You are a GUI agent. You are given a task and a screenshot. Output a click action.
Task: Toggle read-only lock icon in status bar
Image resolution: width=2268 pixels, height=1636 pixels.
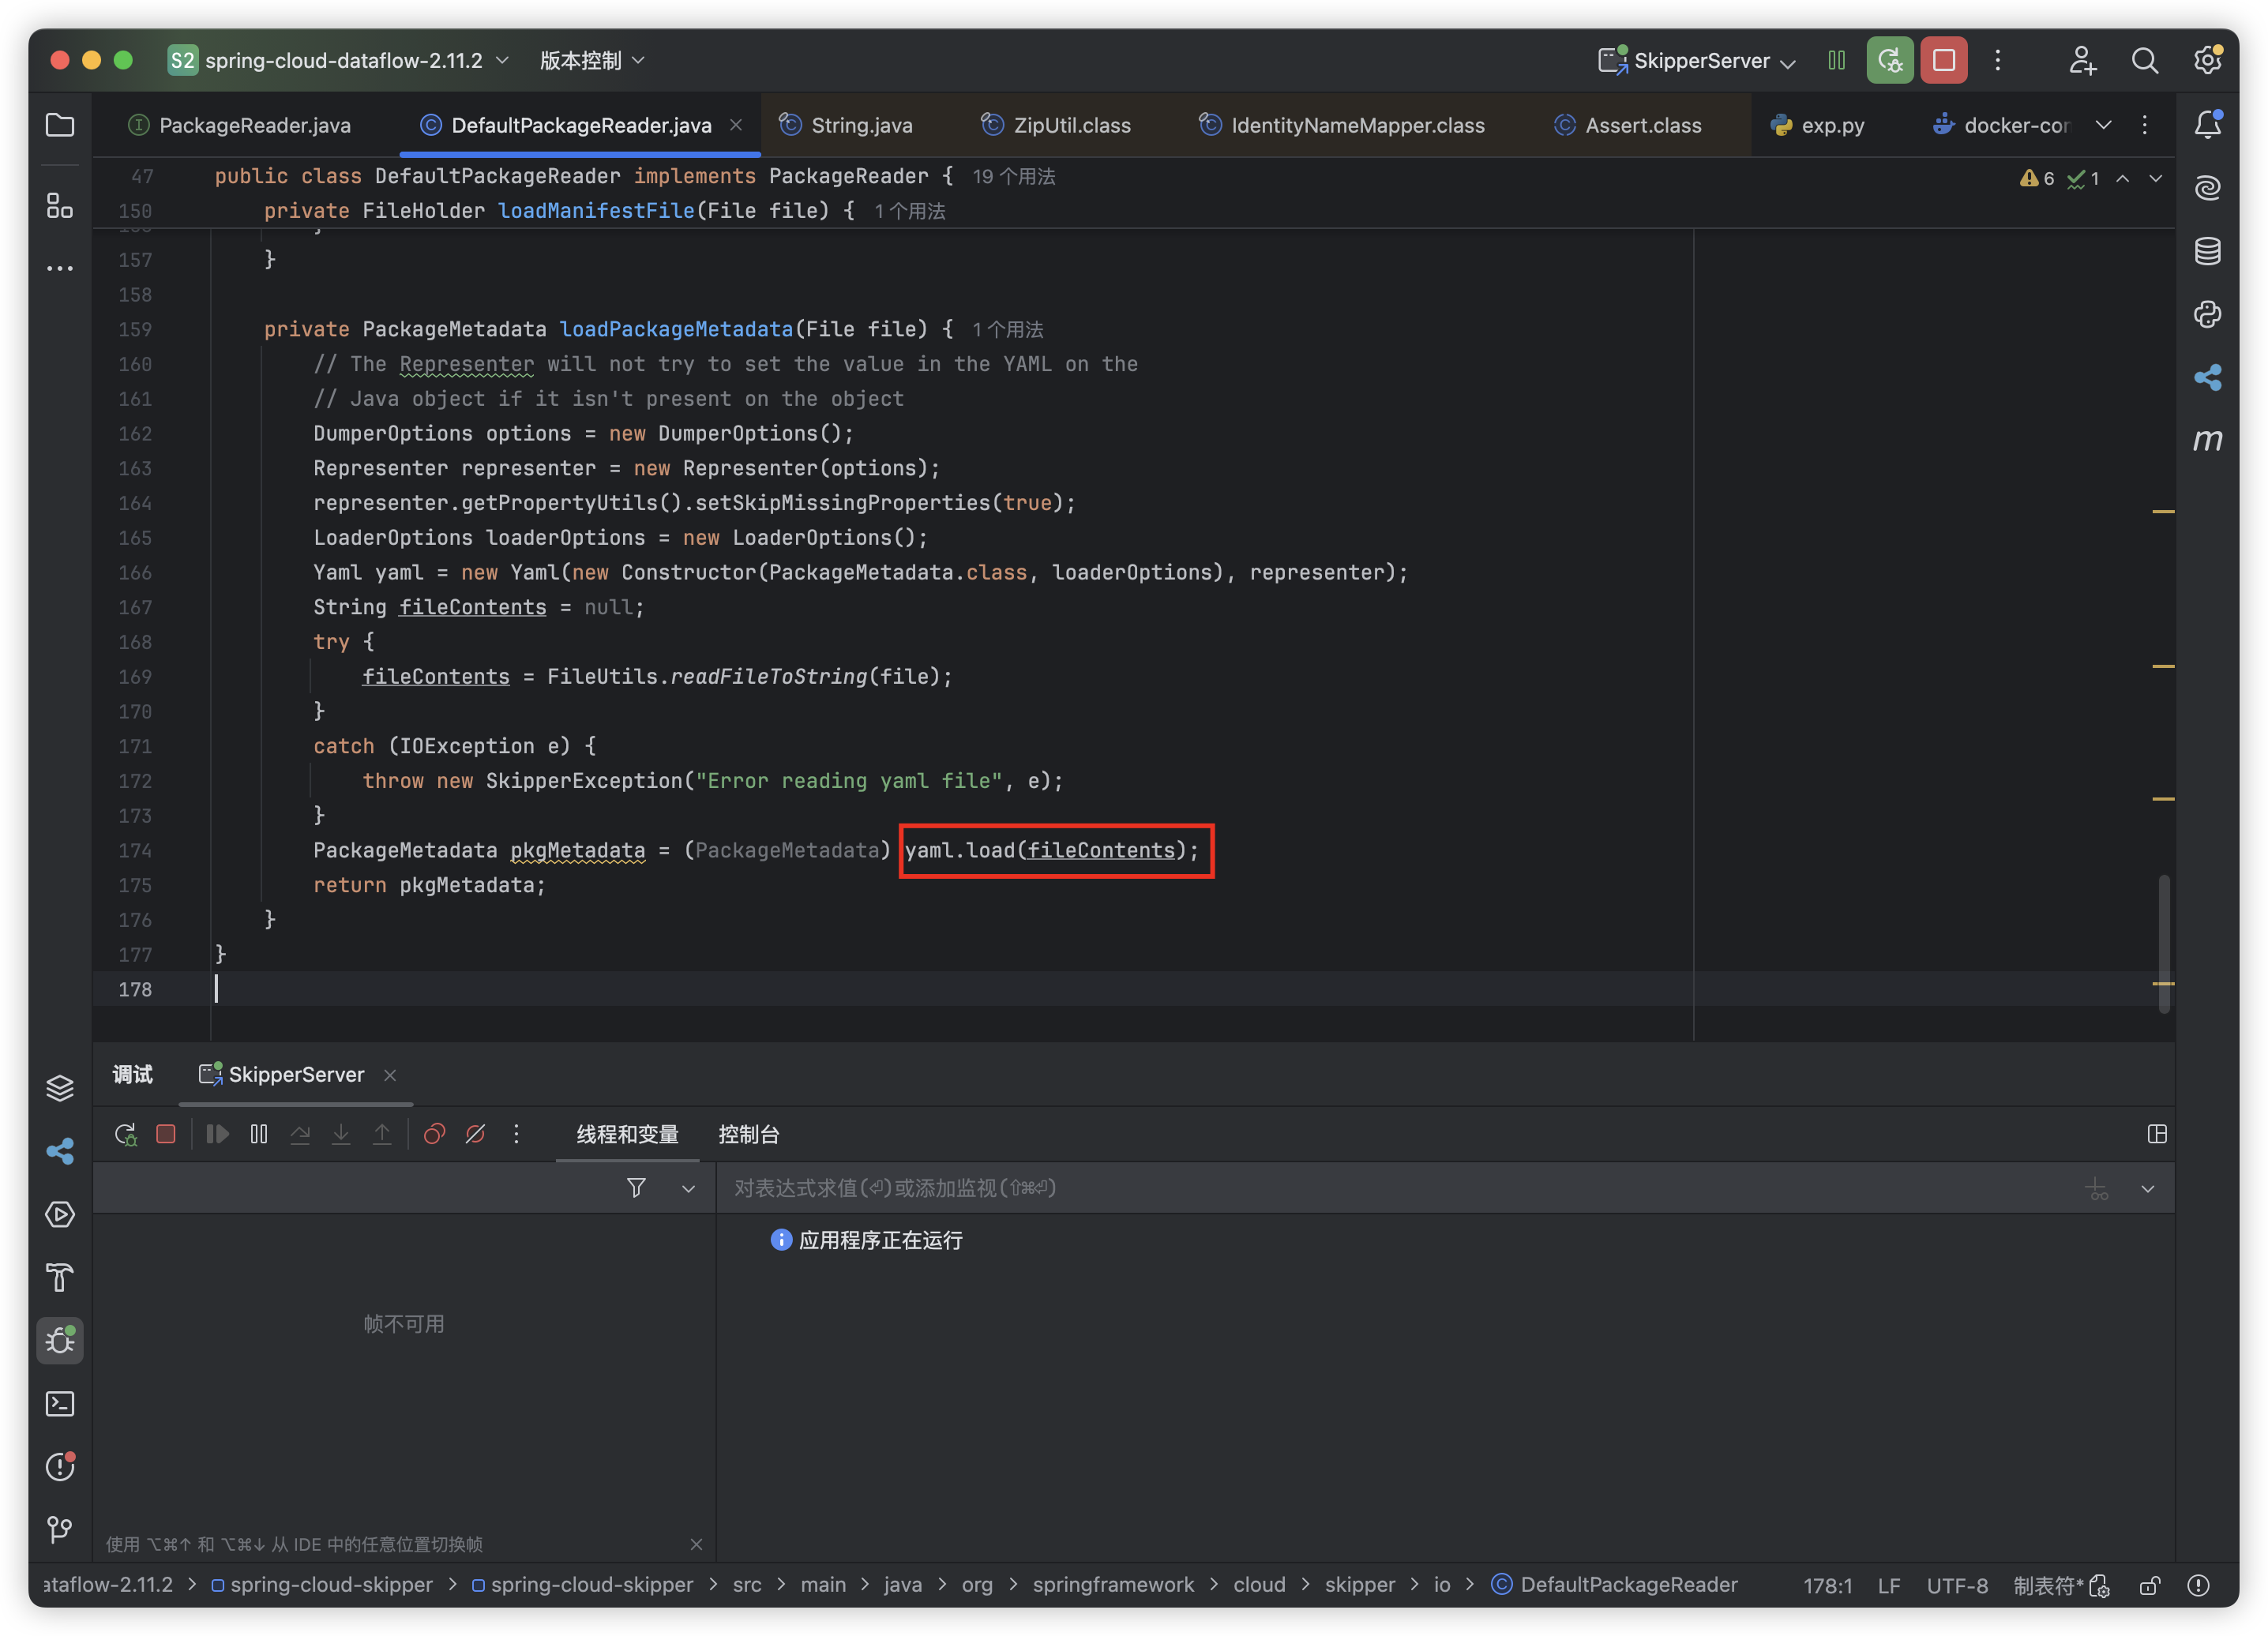point(2149,1586)
